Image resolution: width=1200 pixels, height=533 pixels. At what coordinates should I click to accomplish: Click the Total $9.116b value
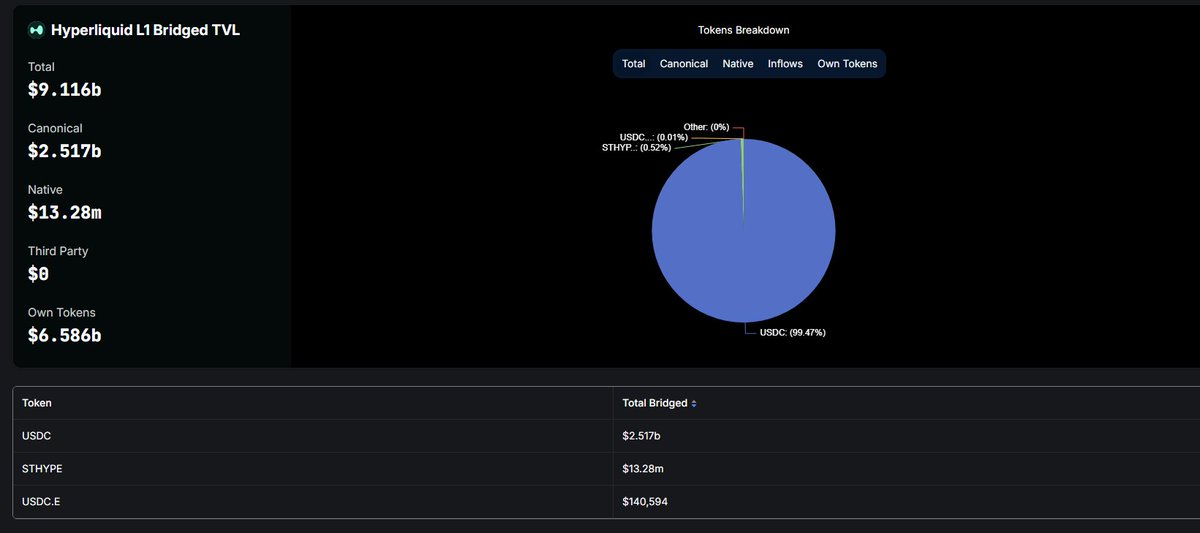point(65,90)
